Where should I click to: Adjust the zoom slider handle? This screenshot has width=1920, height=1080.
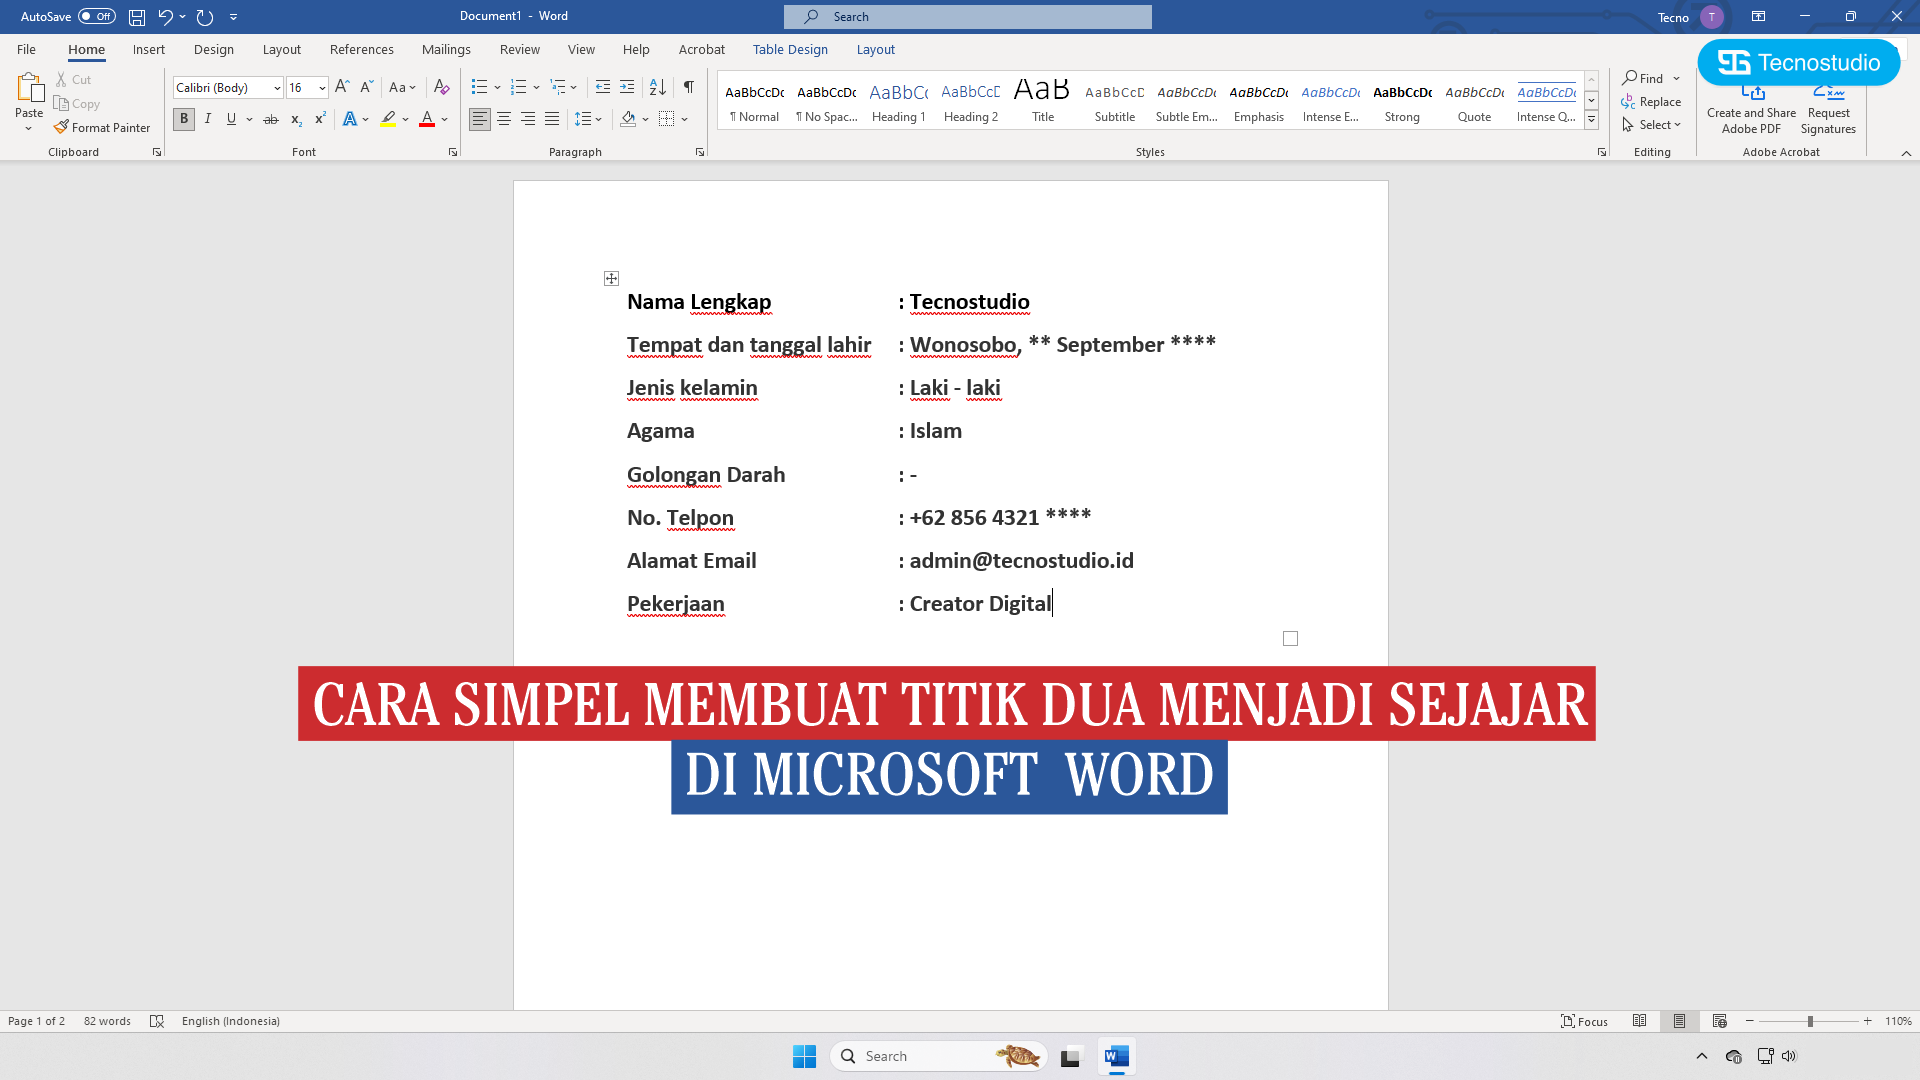(x=1810, y=1021)
